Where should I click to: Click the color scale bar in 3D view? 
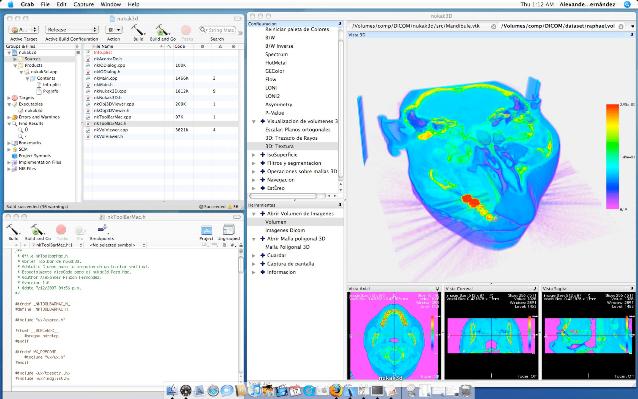pyautogui.click(x=612, y=156)
